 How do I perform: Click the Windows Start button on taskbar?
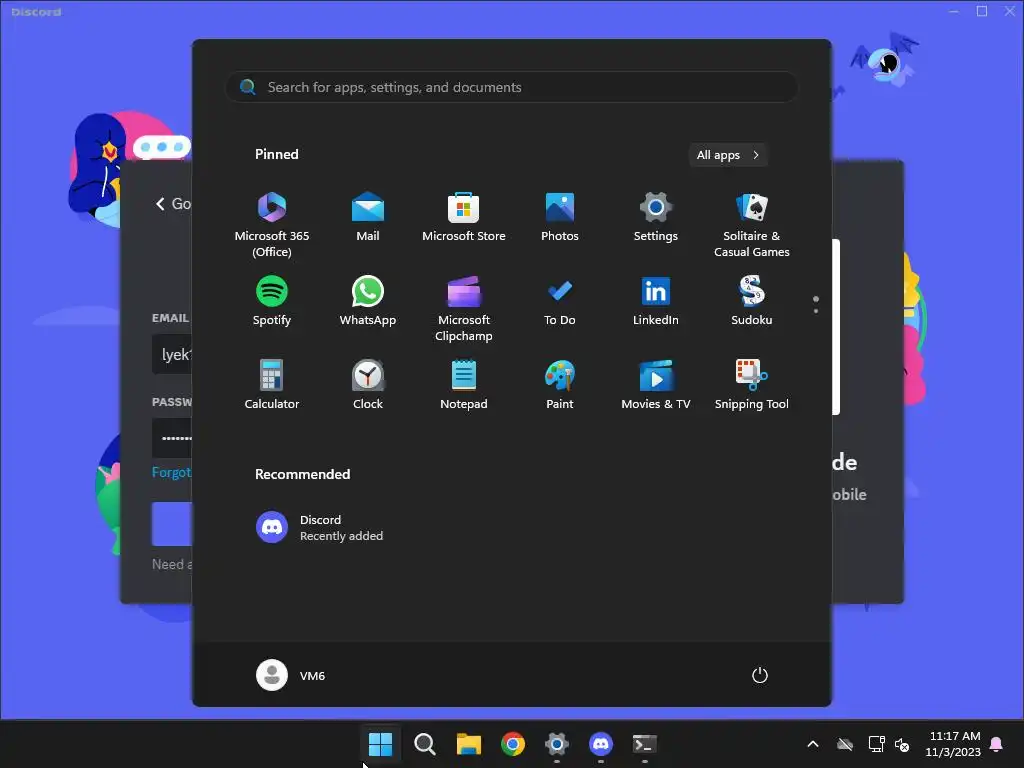pyautogui.click(x=380, y=743)
